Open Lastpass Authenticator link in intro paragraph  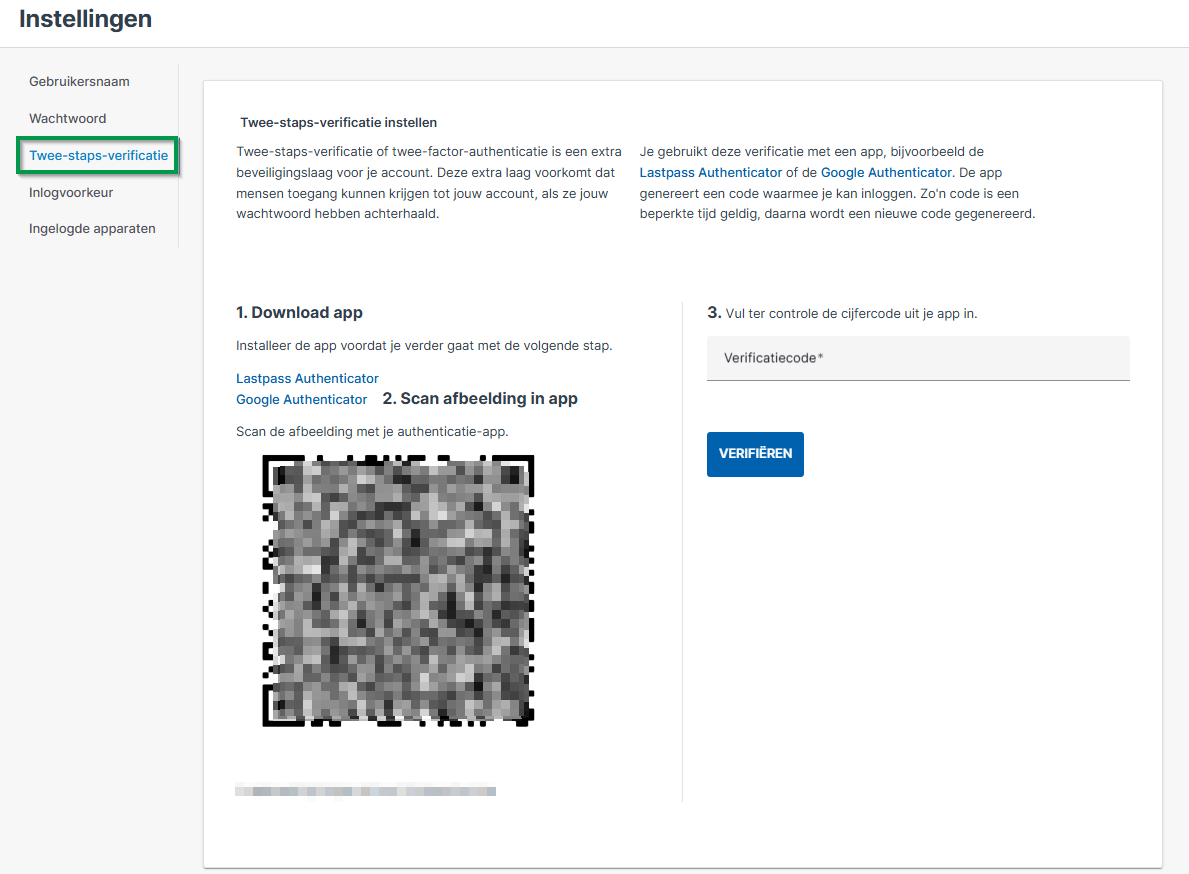tap(710, 173)
